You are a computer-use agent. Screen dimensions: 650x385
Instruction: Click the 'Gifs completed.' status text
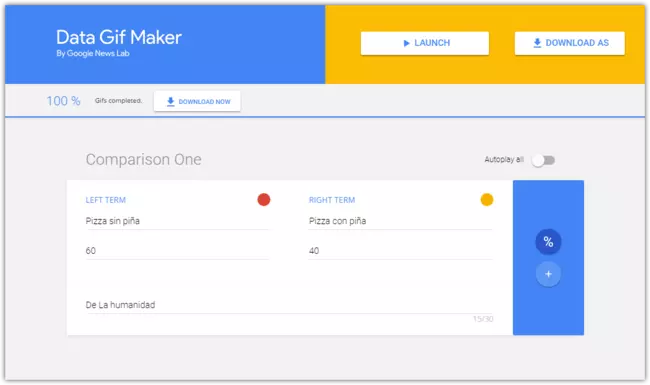pos(118,101)
